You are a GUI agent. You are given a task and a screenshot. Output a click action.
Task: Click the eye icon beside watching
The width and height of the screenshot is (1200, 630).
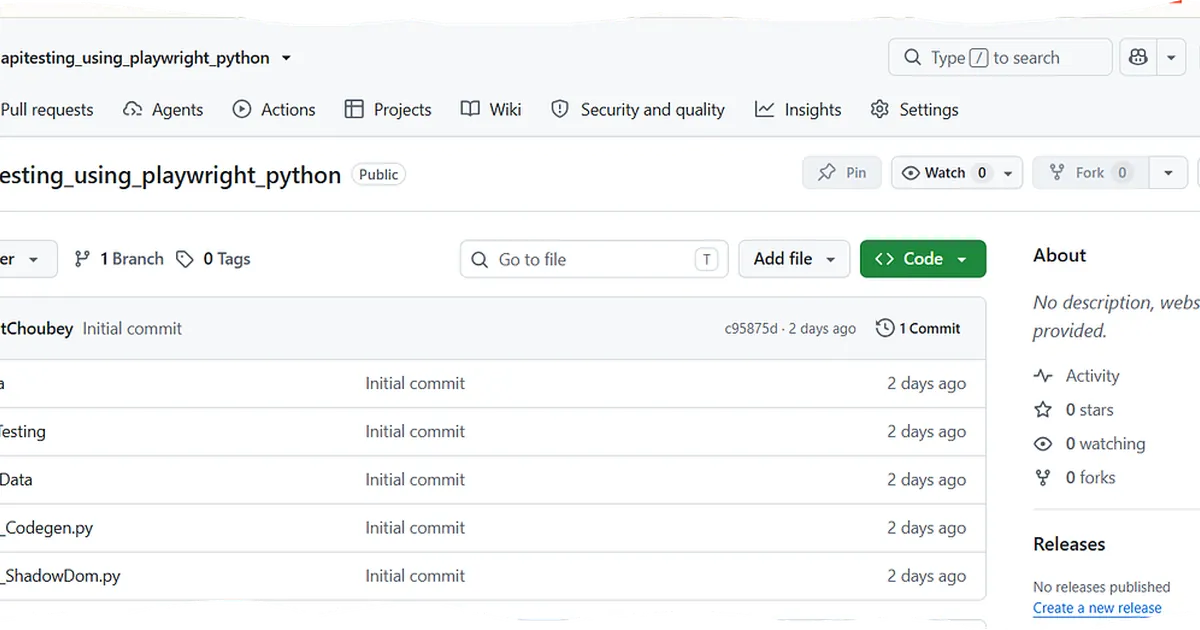coord(1043,444)
